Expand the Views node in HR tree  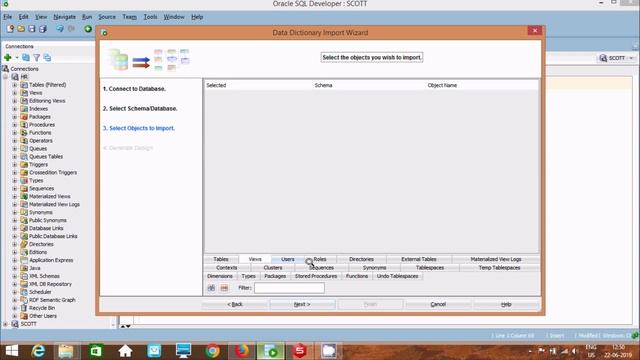tap(15, 93)
